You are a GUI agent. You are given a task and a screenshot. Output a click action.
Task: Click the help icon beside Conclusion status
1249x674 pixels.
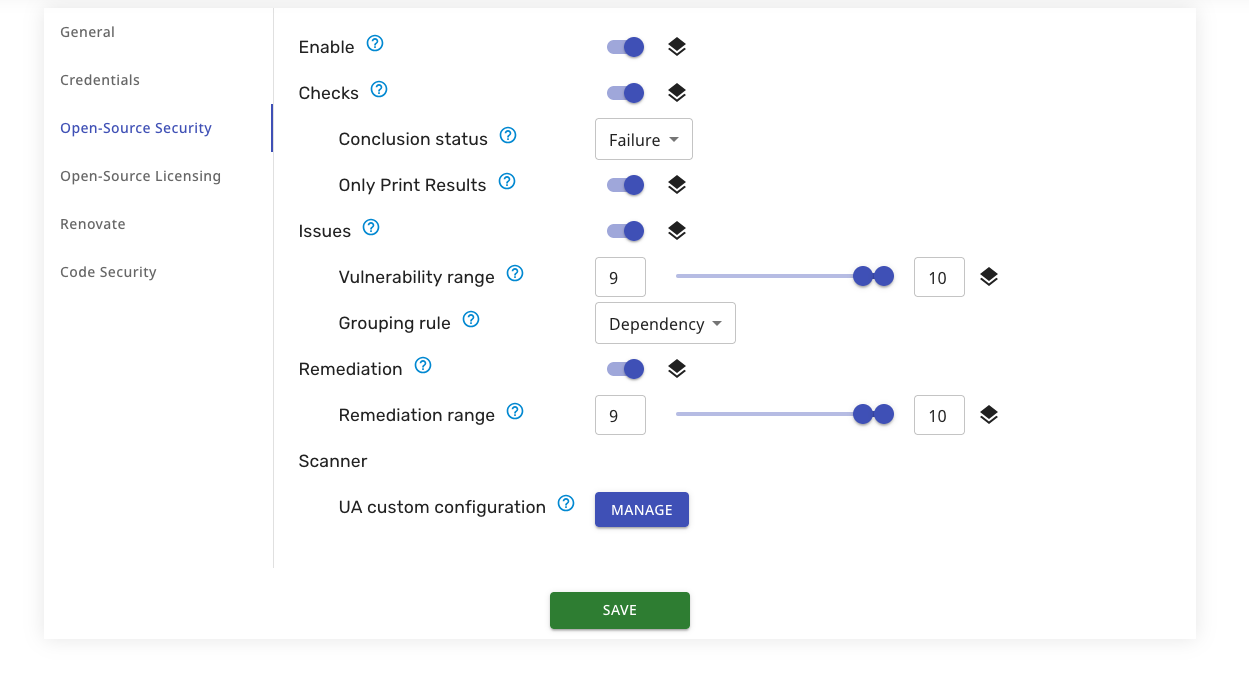(x=508, y=136)
